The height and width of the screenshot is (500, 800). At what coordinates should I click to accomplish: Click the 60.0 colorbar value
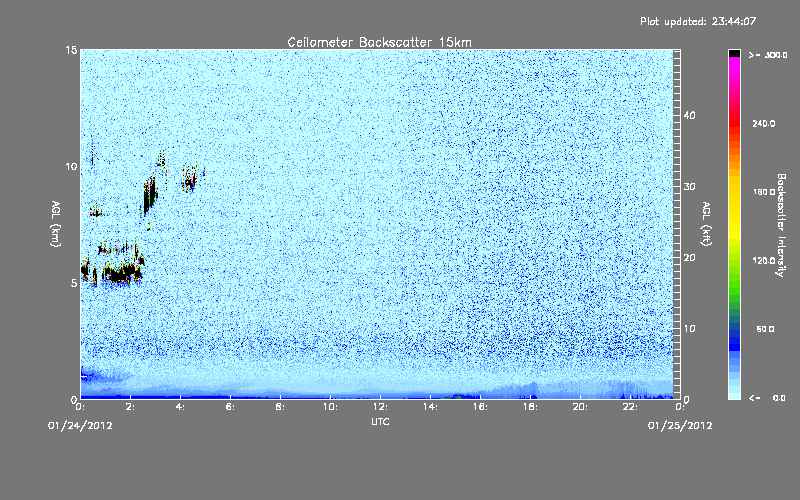[765, 329]
